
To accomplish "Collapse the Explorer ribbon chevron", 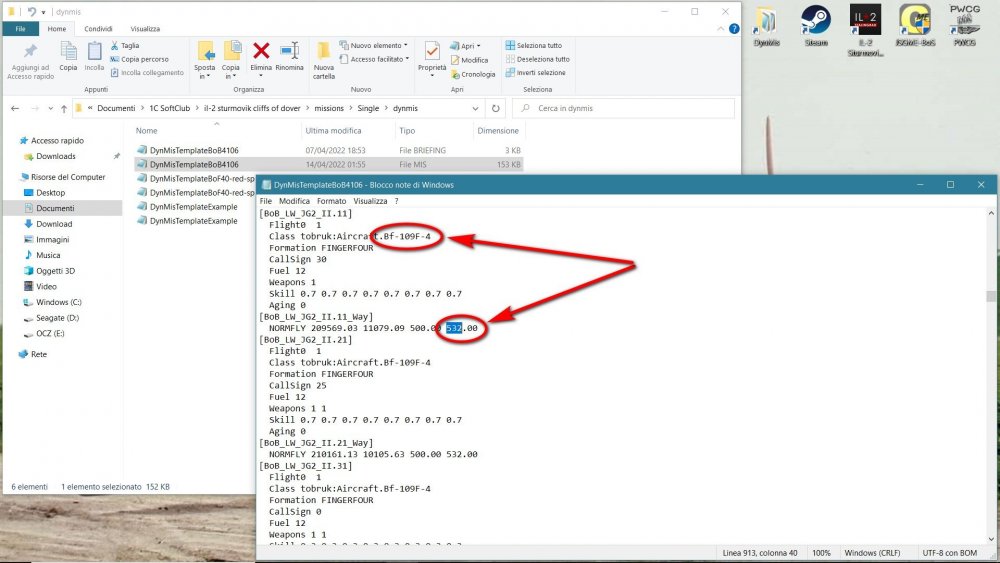I will [x=721, y=29].
